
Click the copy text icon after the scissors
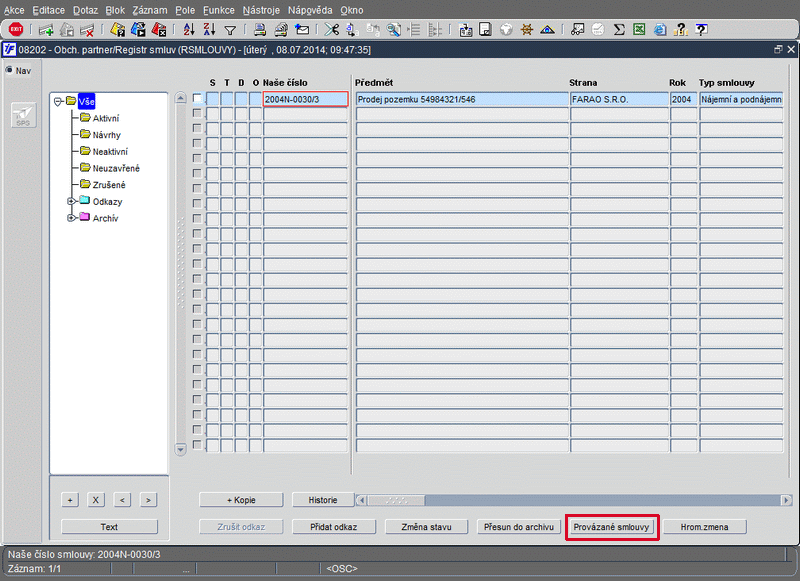coord(352,30)
